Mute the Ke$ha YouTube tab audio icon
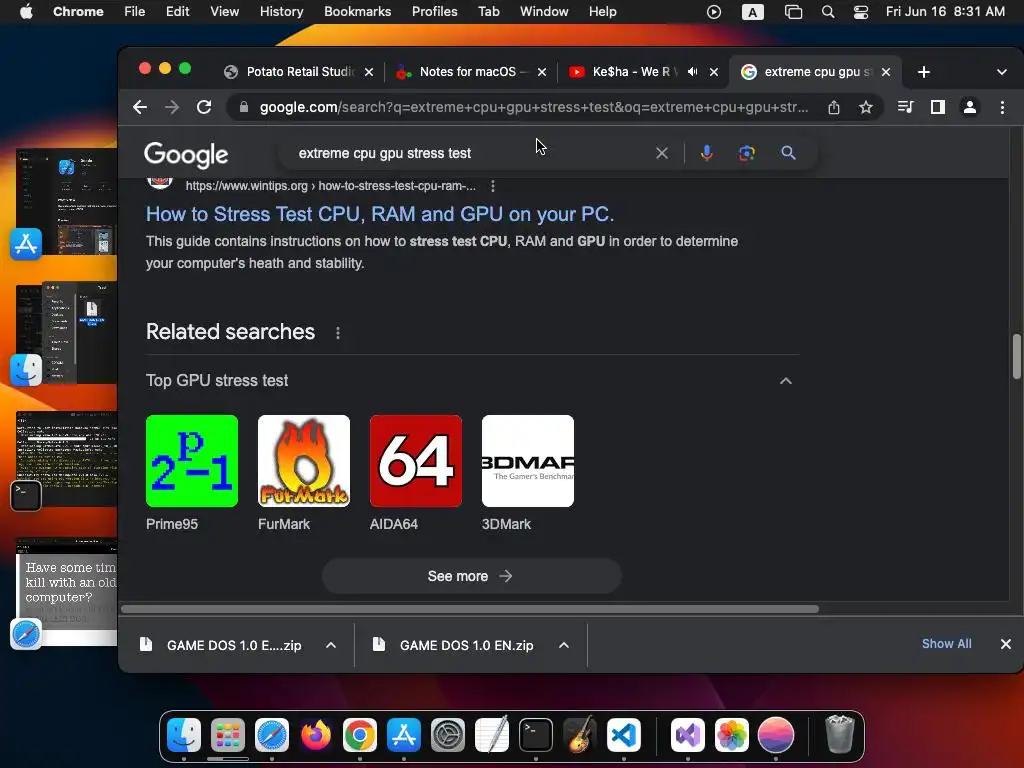The height and width of the screenshot is (768, 1024). tap(693, 72)
